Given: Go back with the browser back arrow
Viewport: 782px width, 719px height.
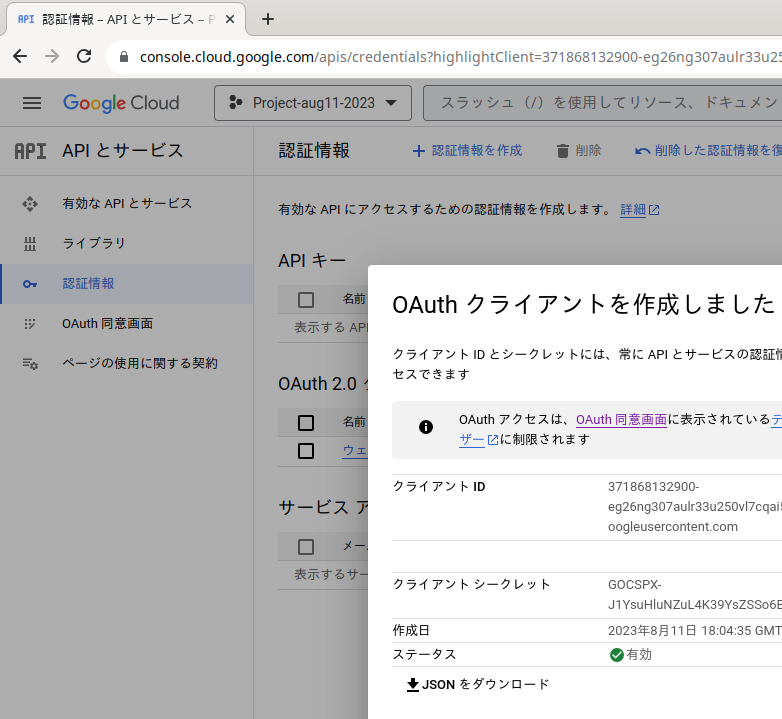Looking at the screenshot, I should (x=20, y=56).
